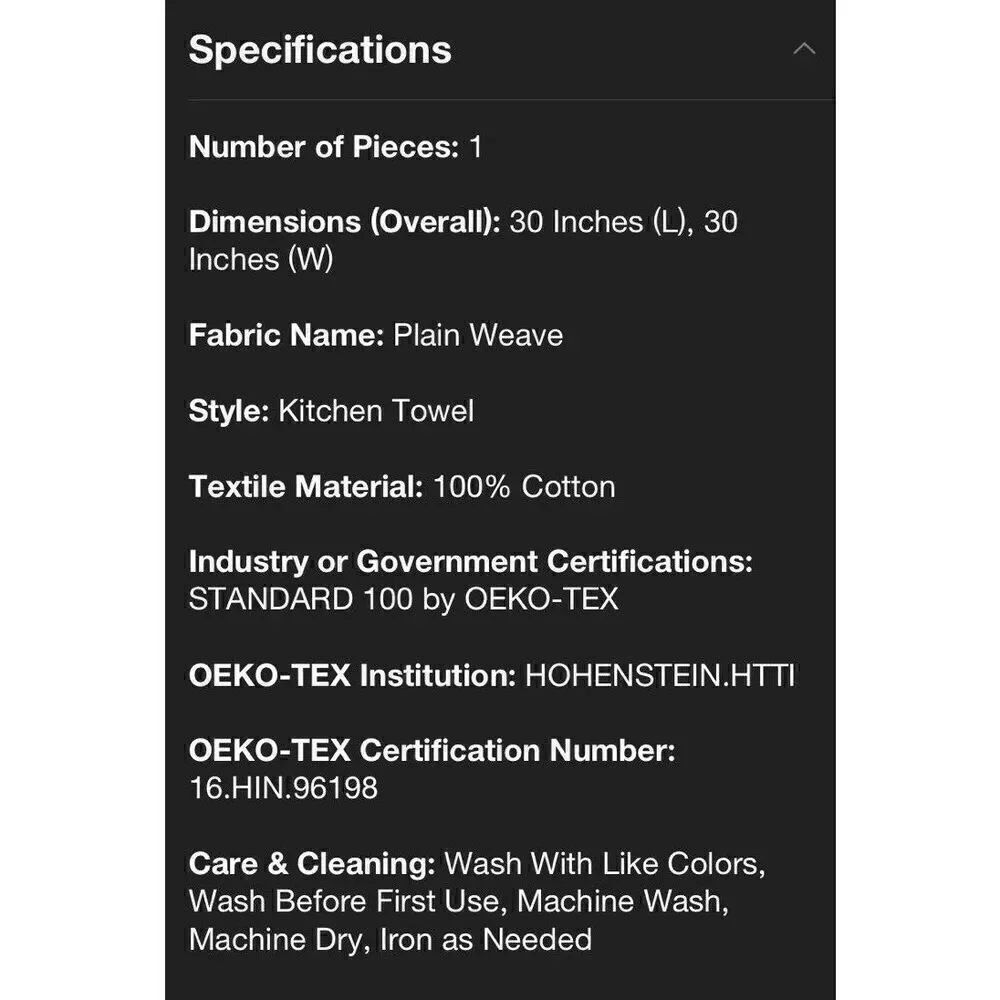Click the Specifications heading

coord(320,50)
